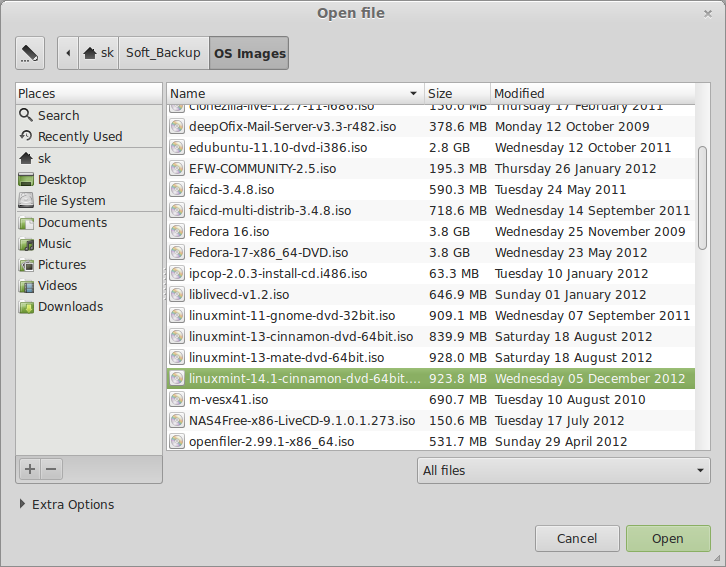Image resolution: width=726 pixels, height=567 pixels.
Task: Toggle the type-a-file-name pencil button
Action: click(30, 53)
